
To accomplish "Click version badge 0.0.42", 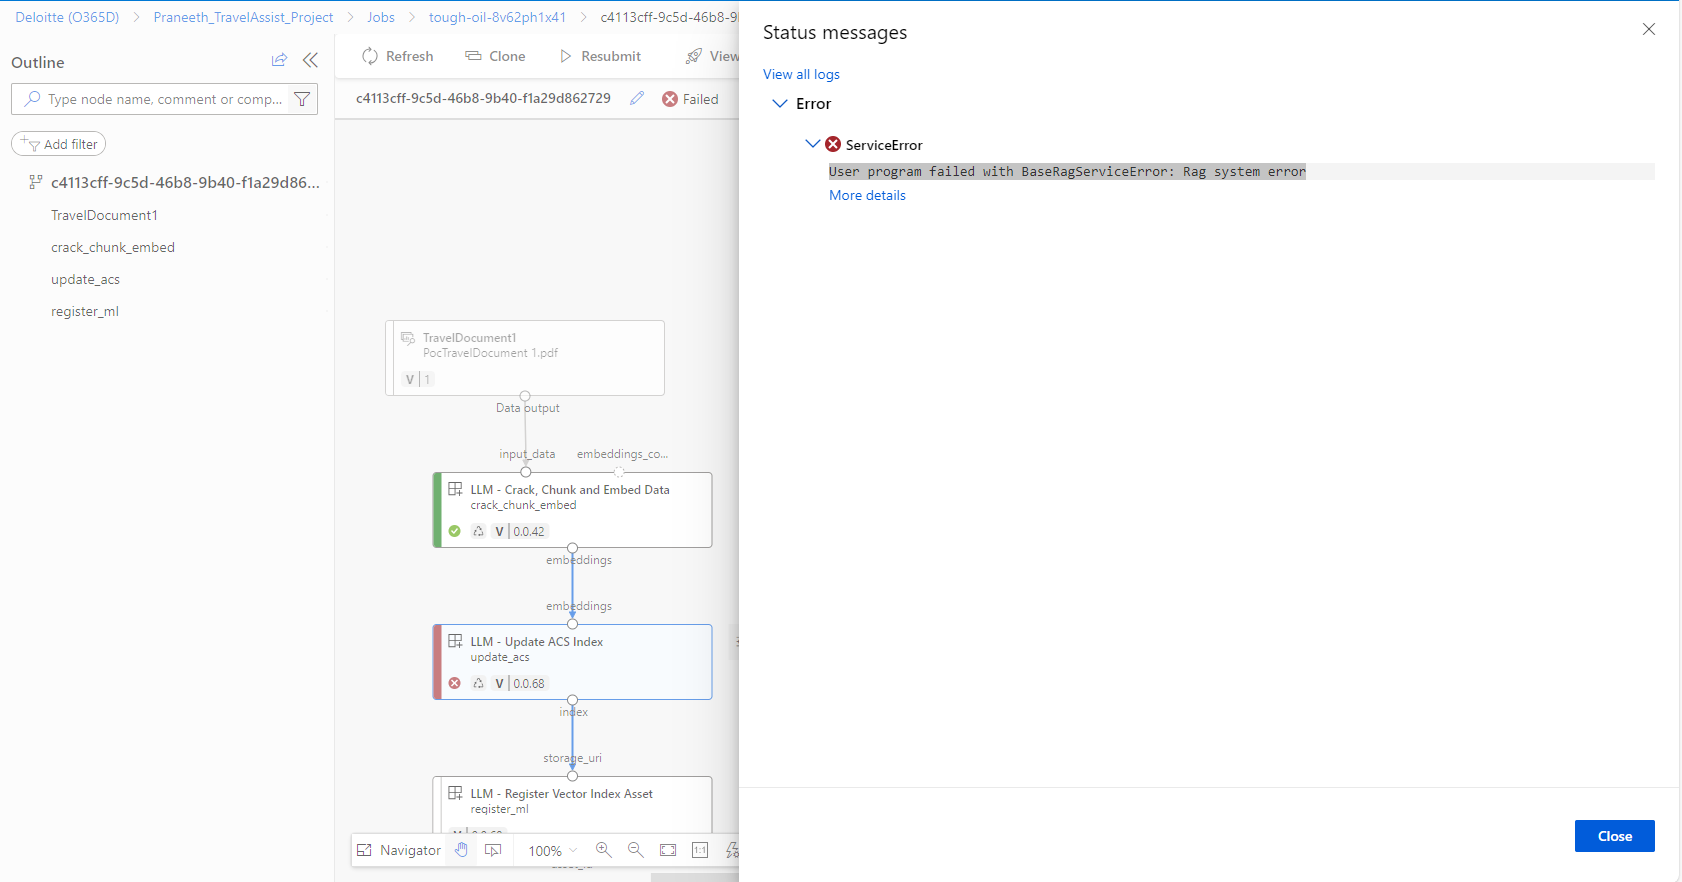I will (520, 531).
